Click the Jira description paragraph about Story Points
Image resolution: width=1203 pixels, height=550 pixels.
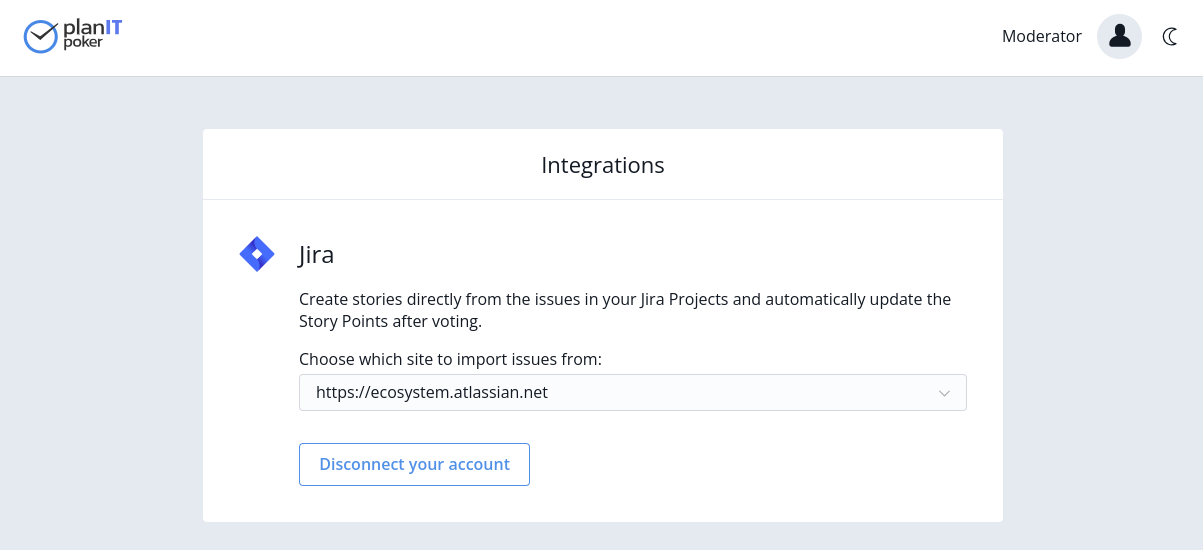pos(625,310)
